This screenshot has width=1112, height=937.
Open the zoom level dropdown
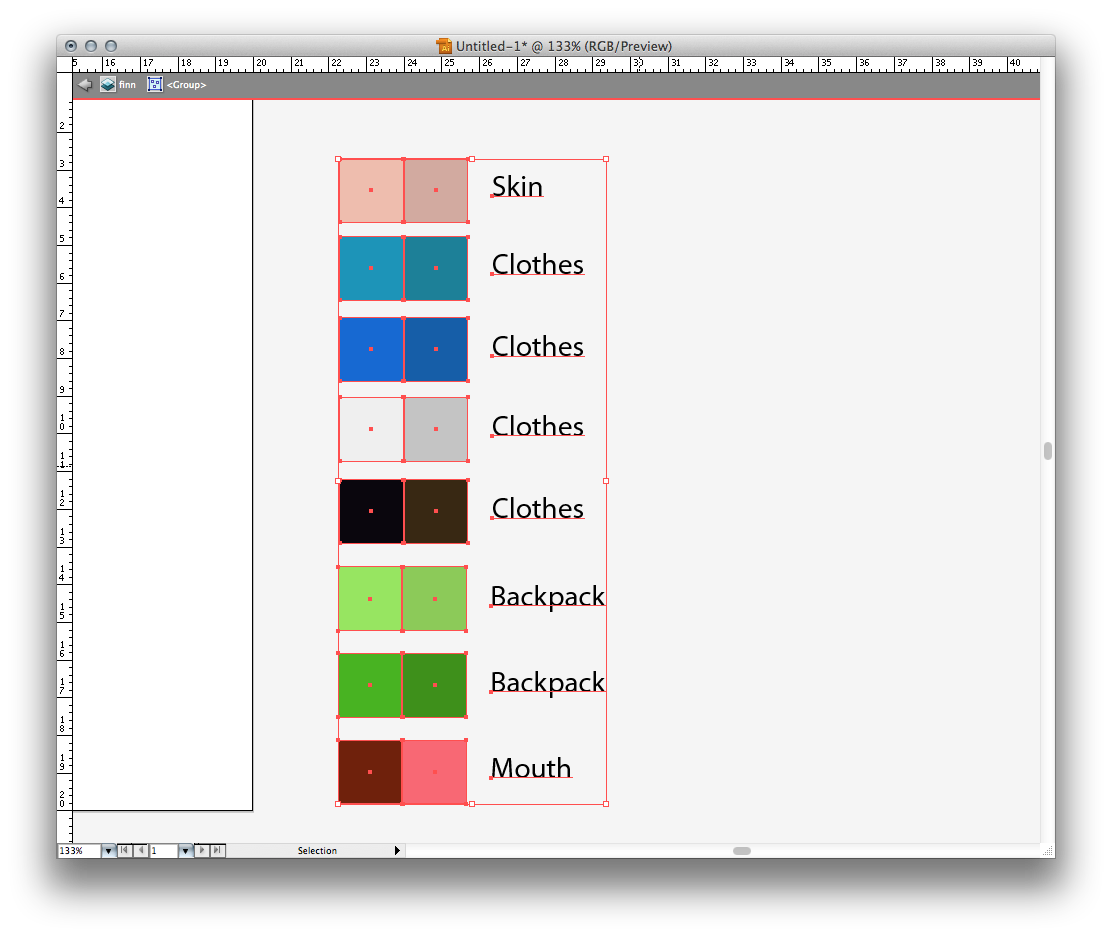108,851
